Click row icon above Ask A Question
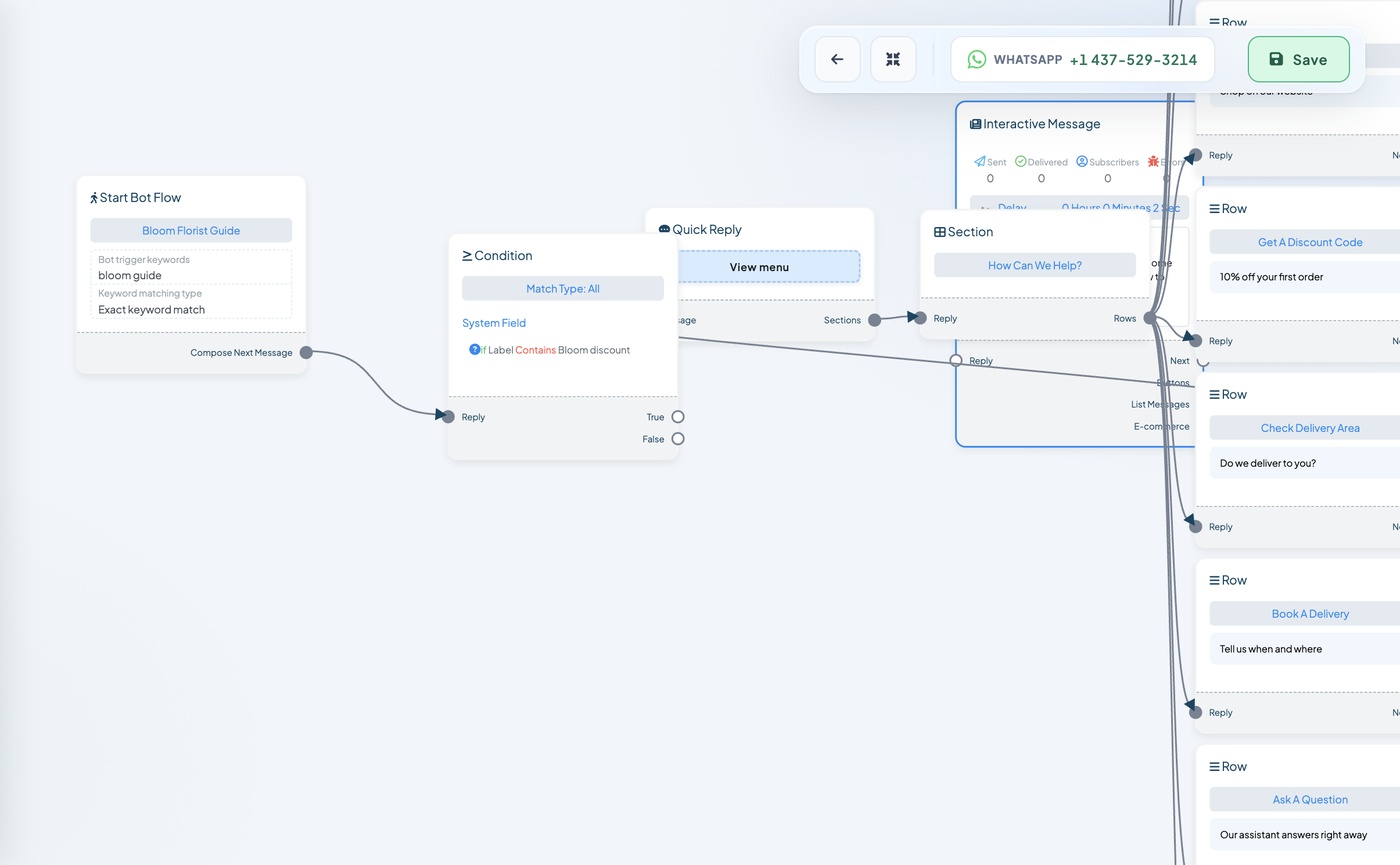Viewport: 1400px width, 865px height. pos(1215,767)
